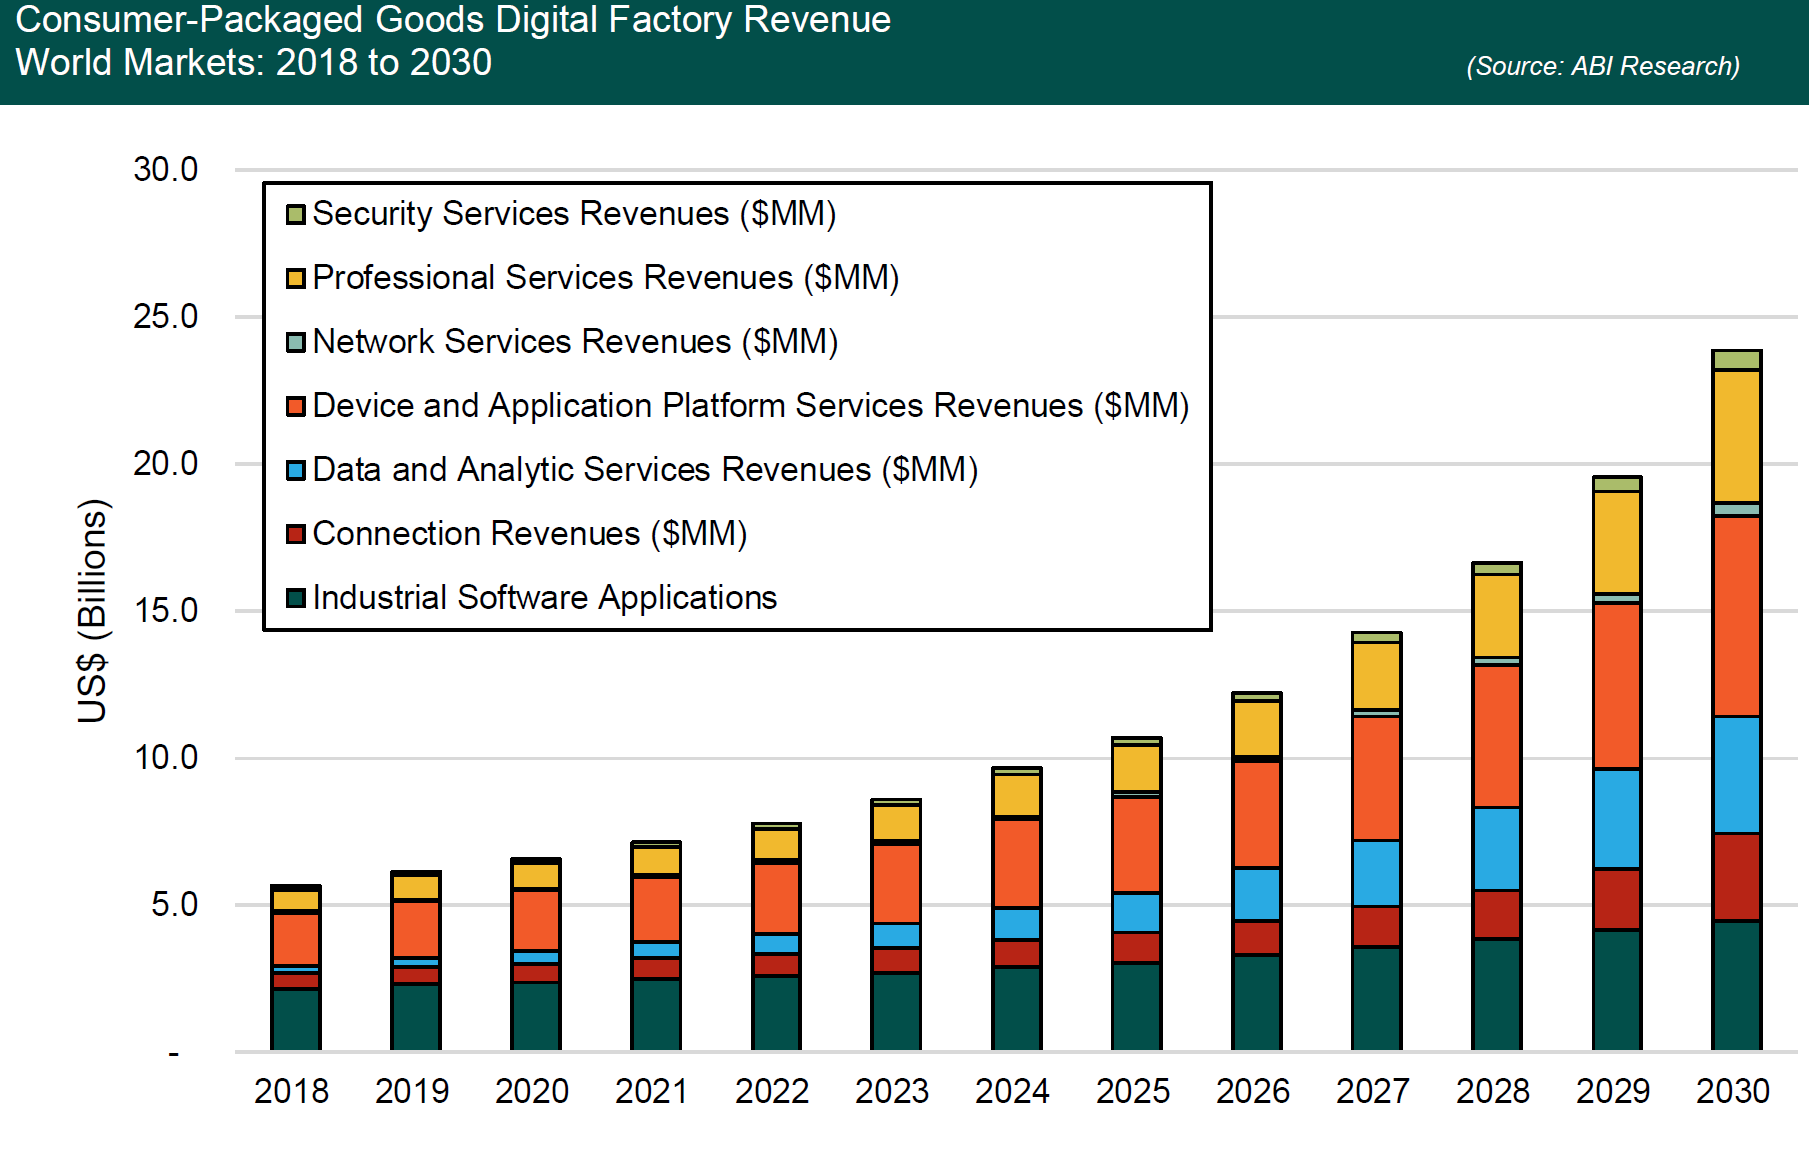This screenshot has width=1809, height=1149.
Task: Click the 30.0 y-axis value label
Action: tap(165, 169)
